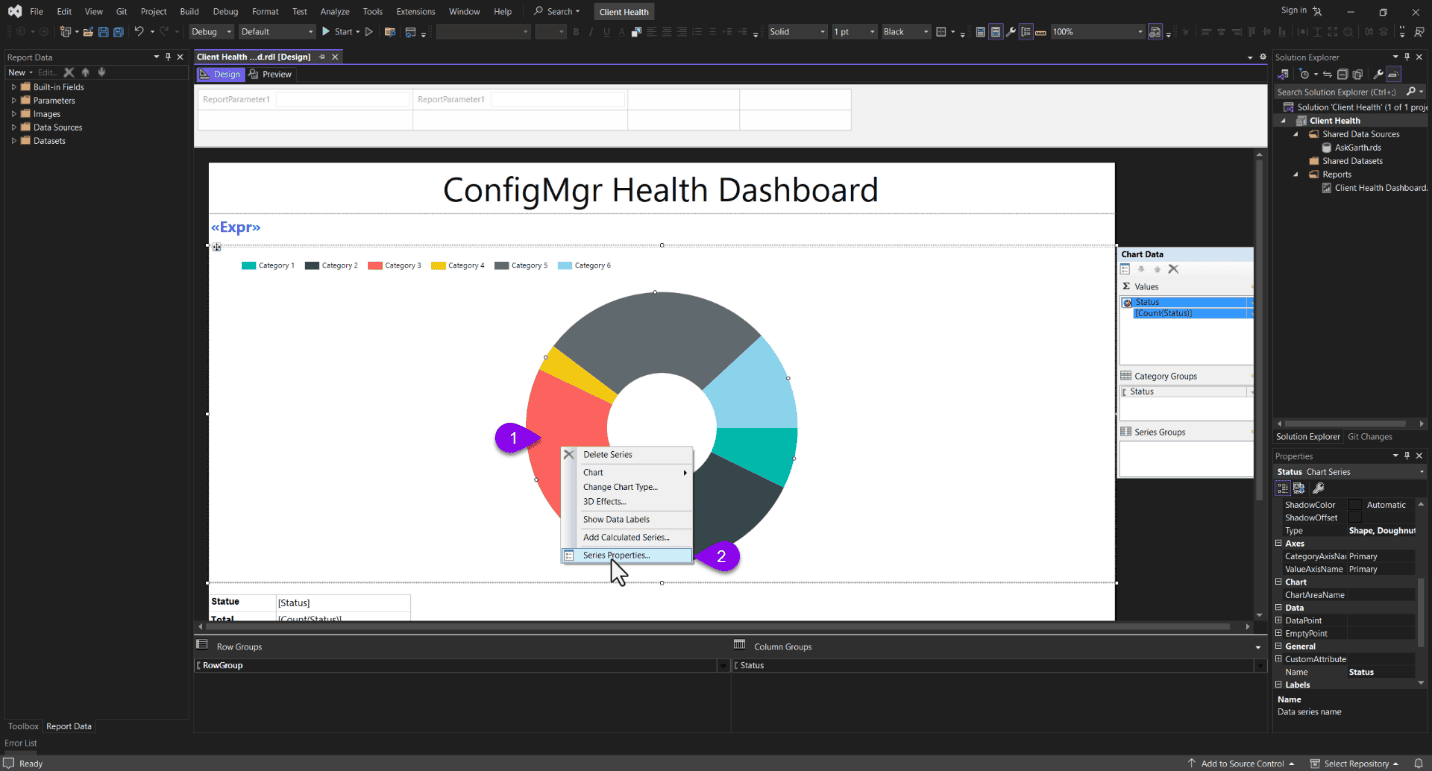
Task: Switch to the Preview tab
Action: tap(270, 74)
